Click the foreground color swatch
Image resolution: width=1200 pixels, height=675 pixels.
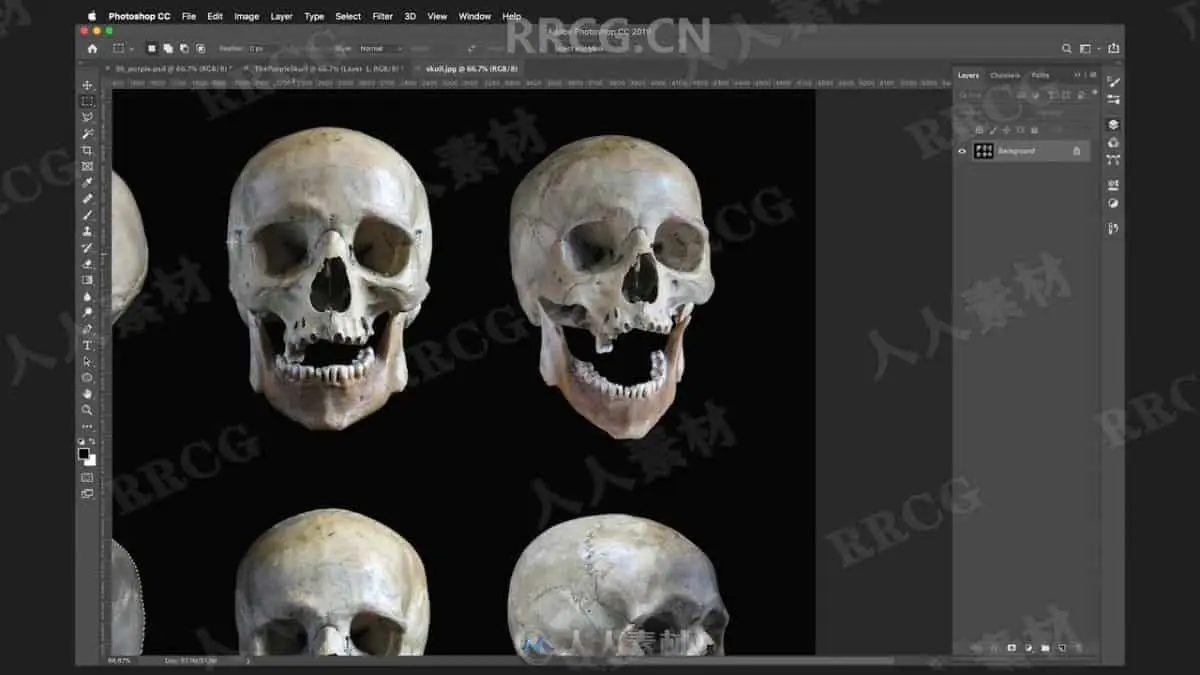(85, 453)
